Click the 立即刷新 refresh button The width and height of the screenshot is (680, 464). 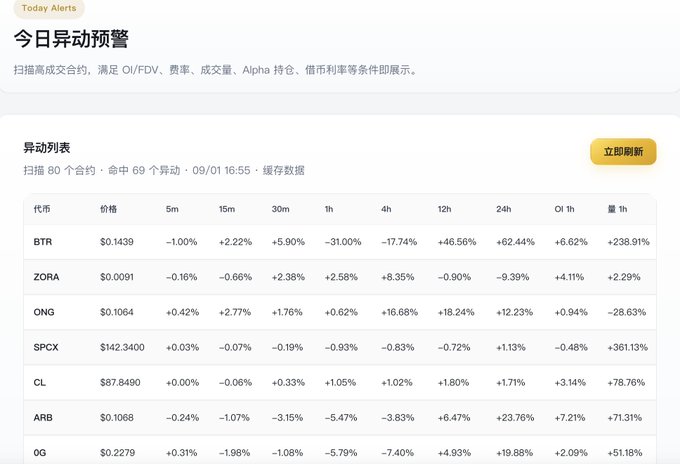(623, 152)
